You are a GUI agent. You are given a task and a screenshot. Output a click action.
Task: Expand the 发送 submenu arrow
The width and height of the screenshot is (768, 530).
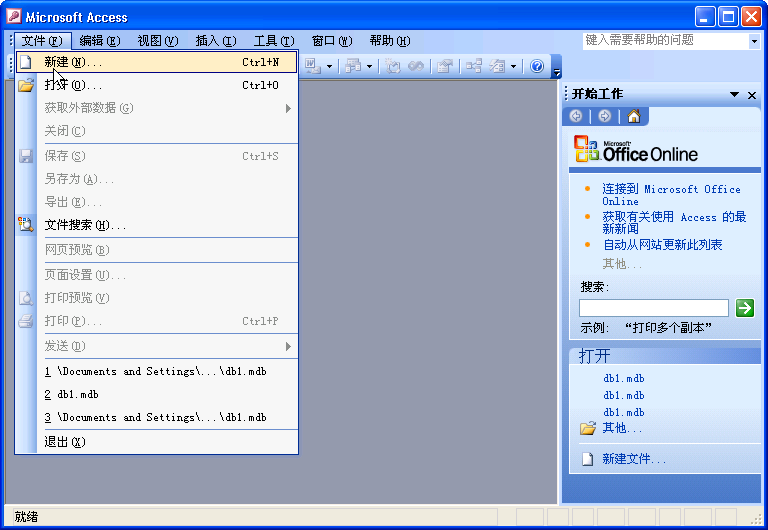[288, 346]
